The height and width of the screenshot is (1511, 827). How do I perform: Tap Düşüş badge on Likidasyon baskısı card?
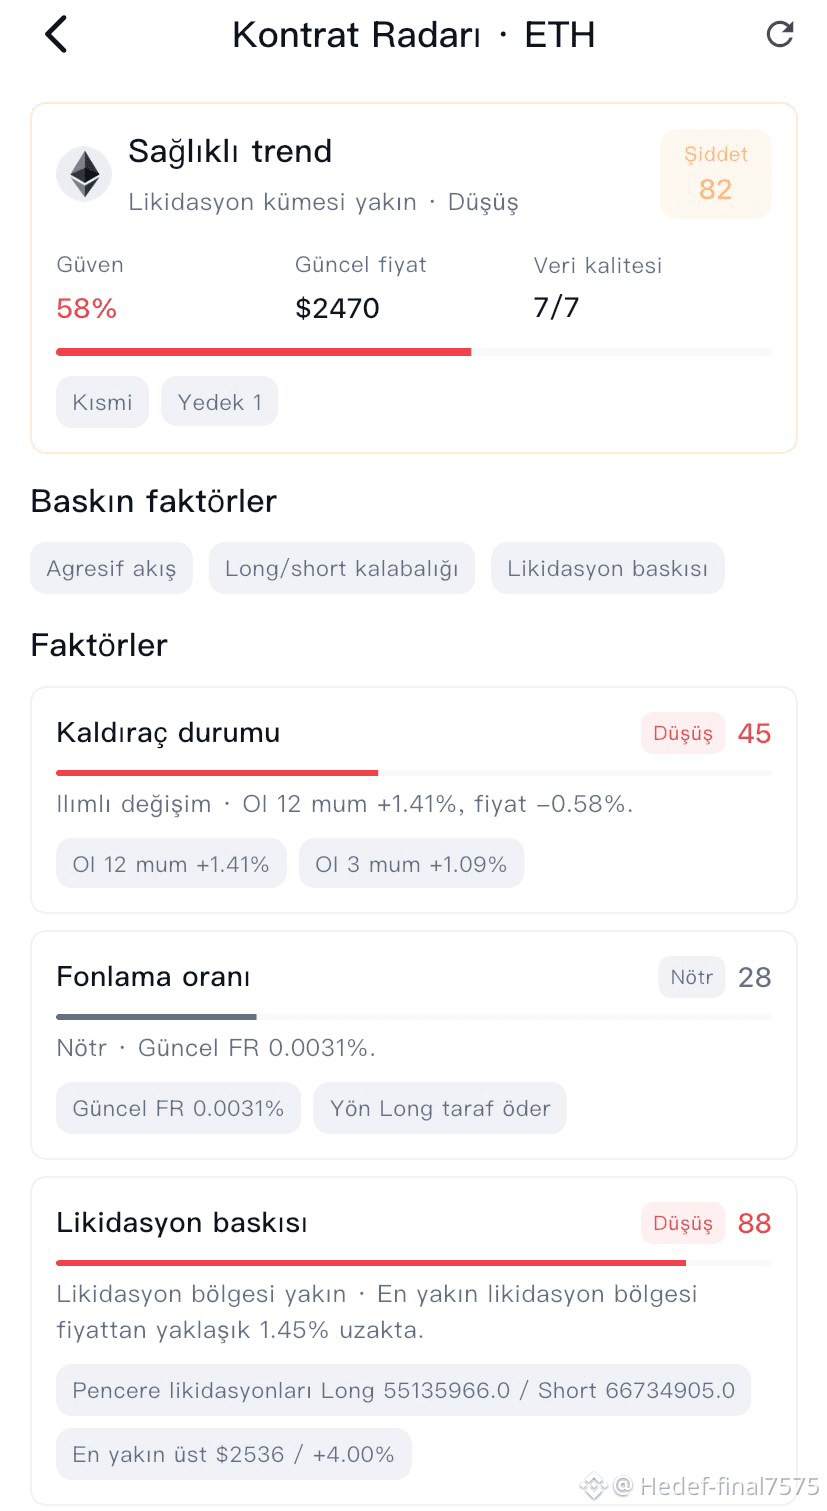683,1223
